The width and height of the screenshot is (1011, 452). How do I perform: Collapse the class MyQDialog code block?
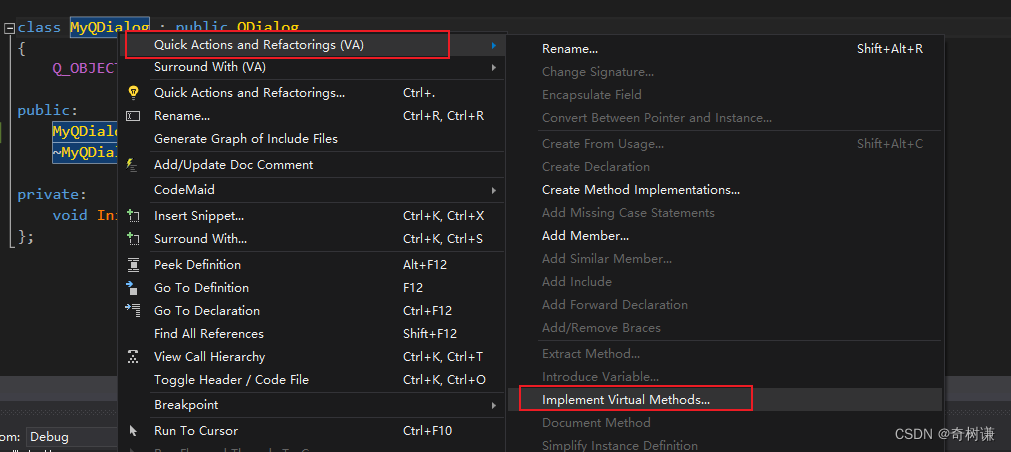pyautogui.click(x=9, y=28)
